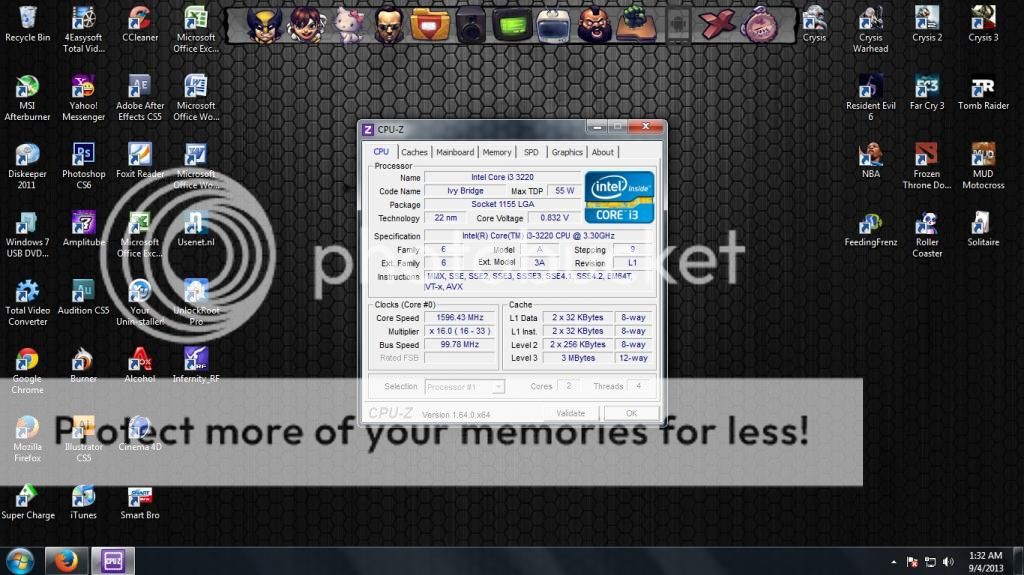Open CCleaner desktop shortcut
This screenshot has width=1024, height=575.
pos(140,24)
